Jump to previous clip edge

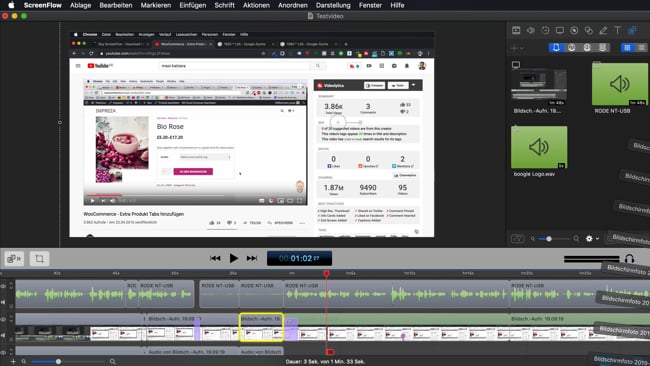click(215, 258)
